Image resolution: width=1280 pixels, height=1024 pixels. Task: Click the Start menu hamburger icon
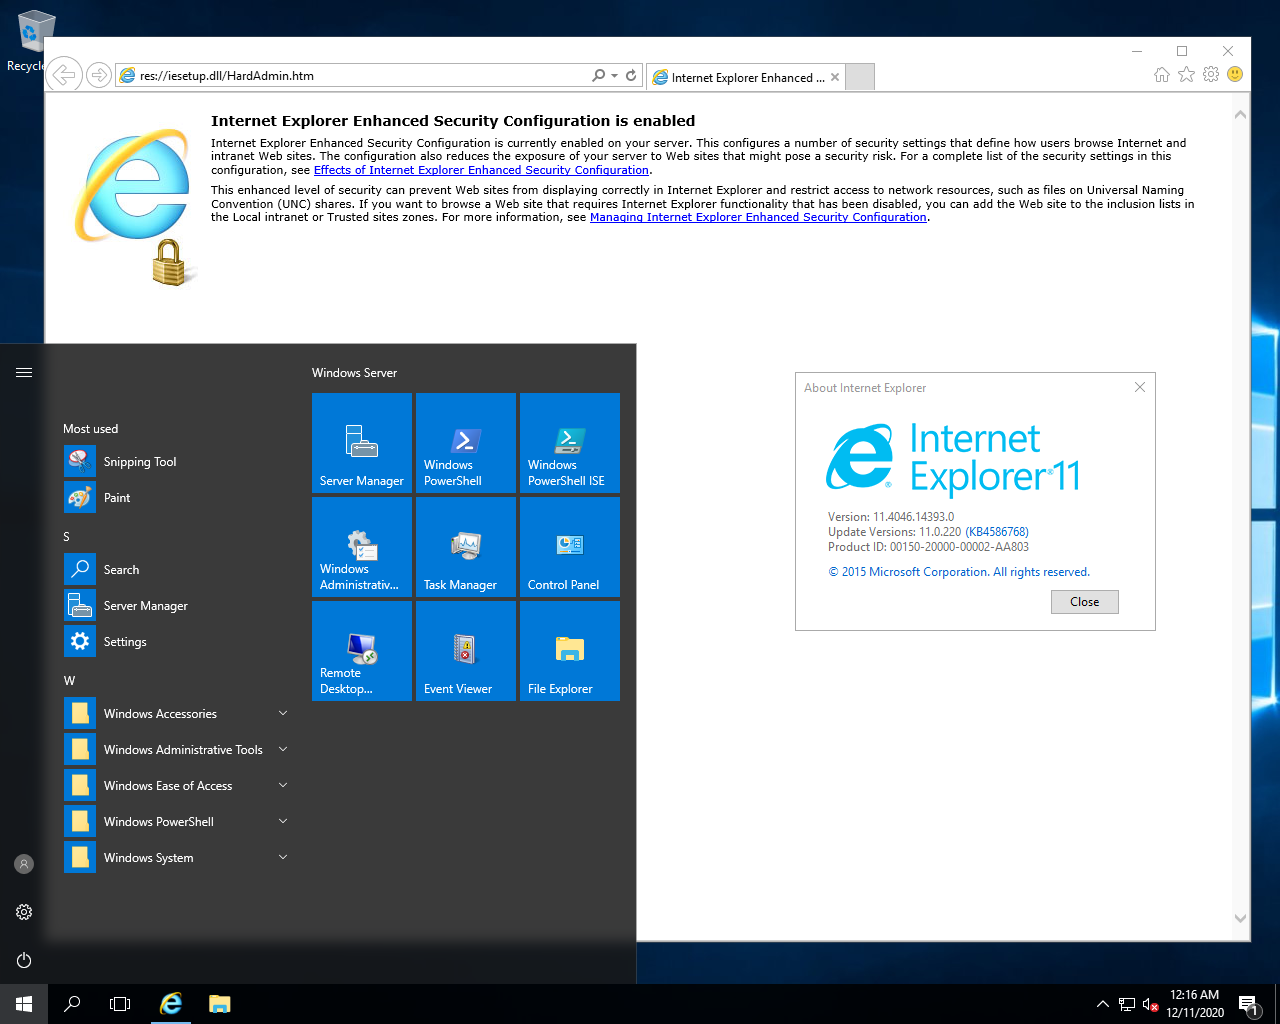point(24,372)
